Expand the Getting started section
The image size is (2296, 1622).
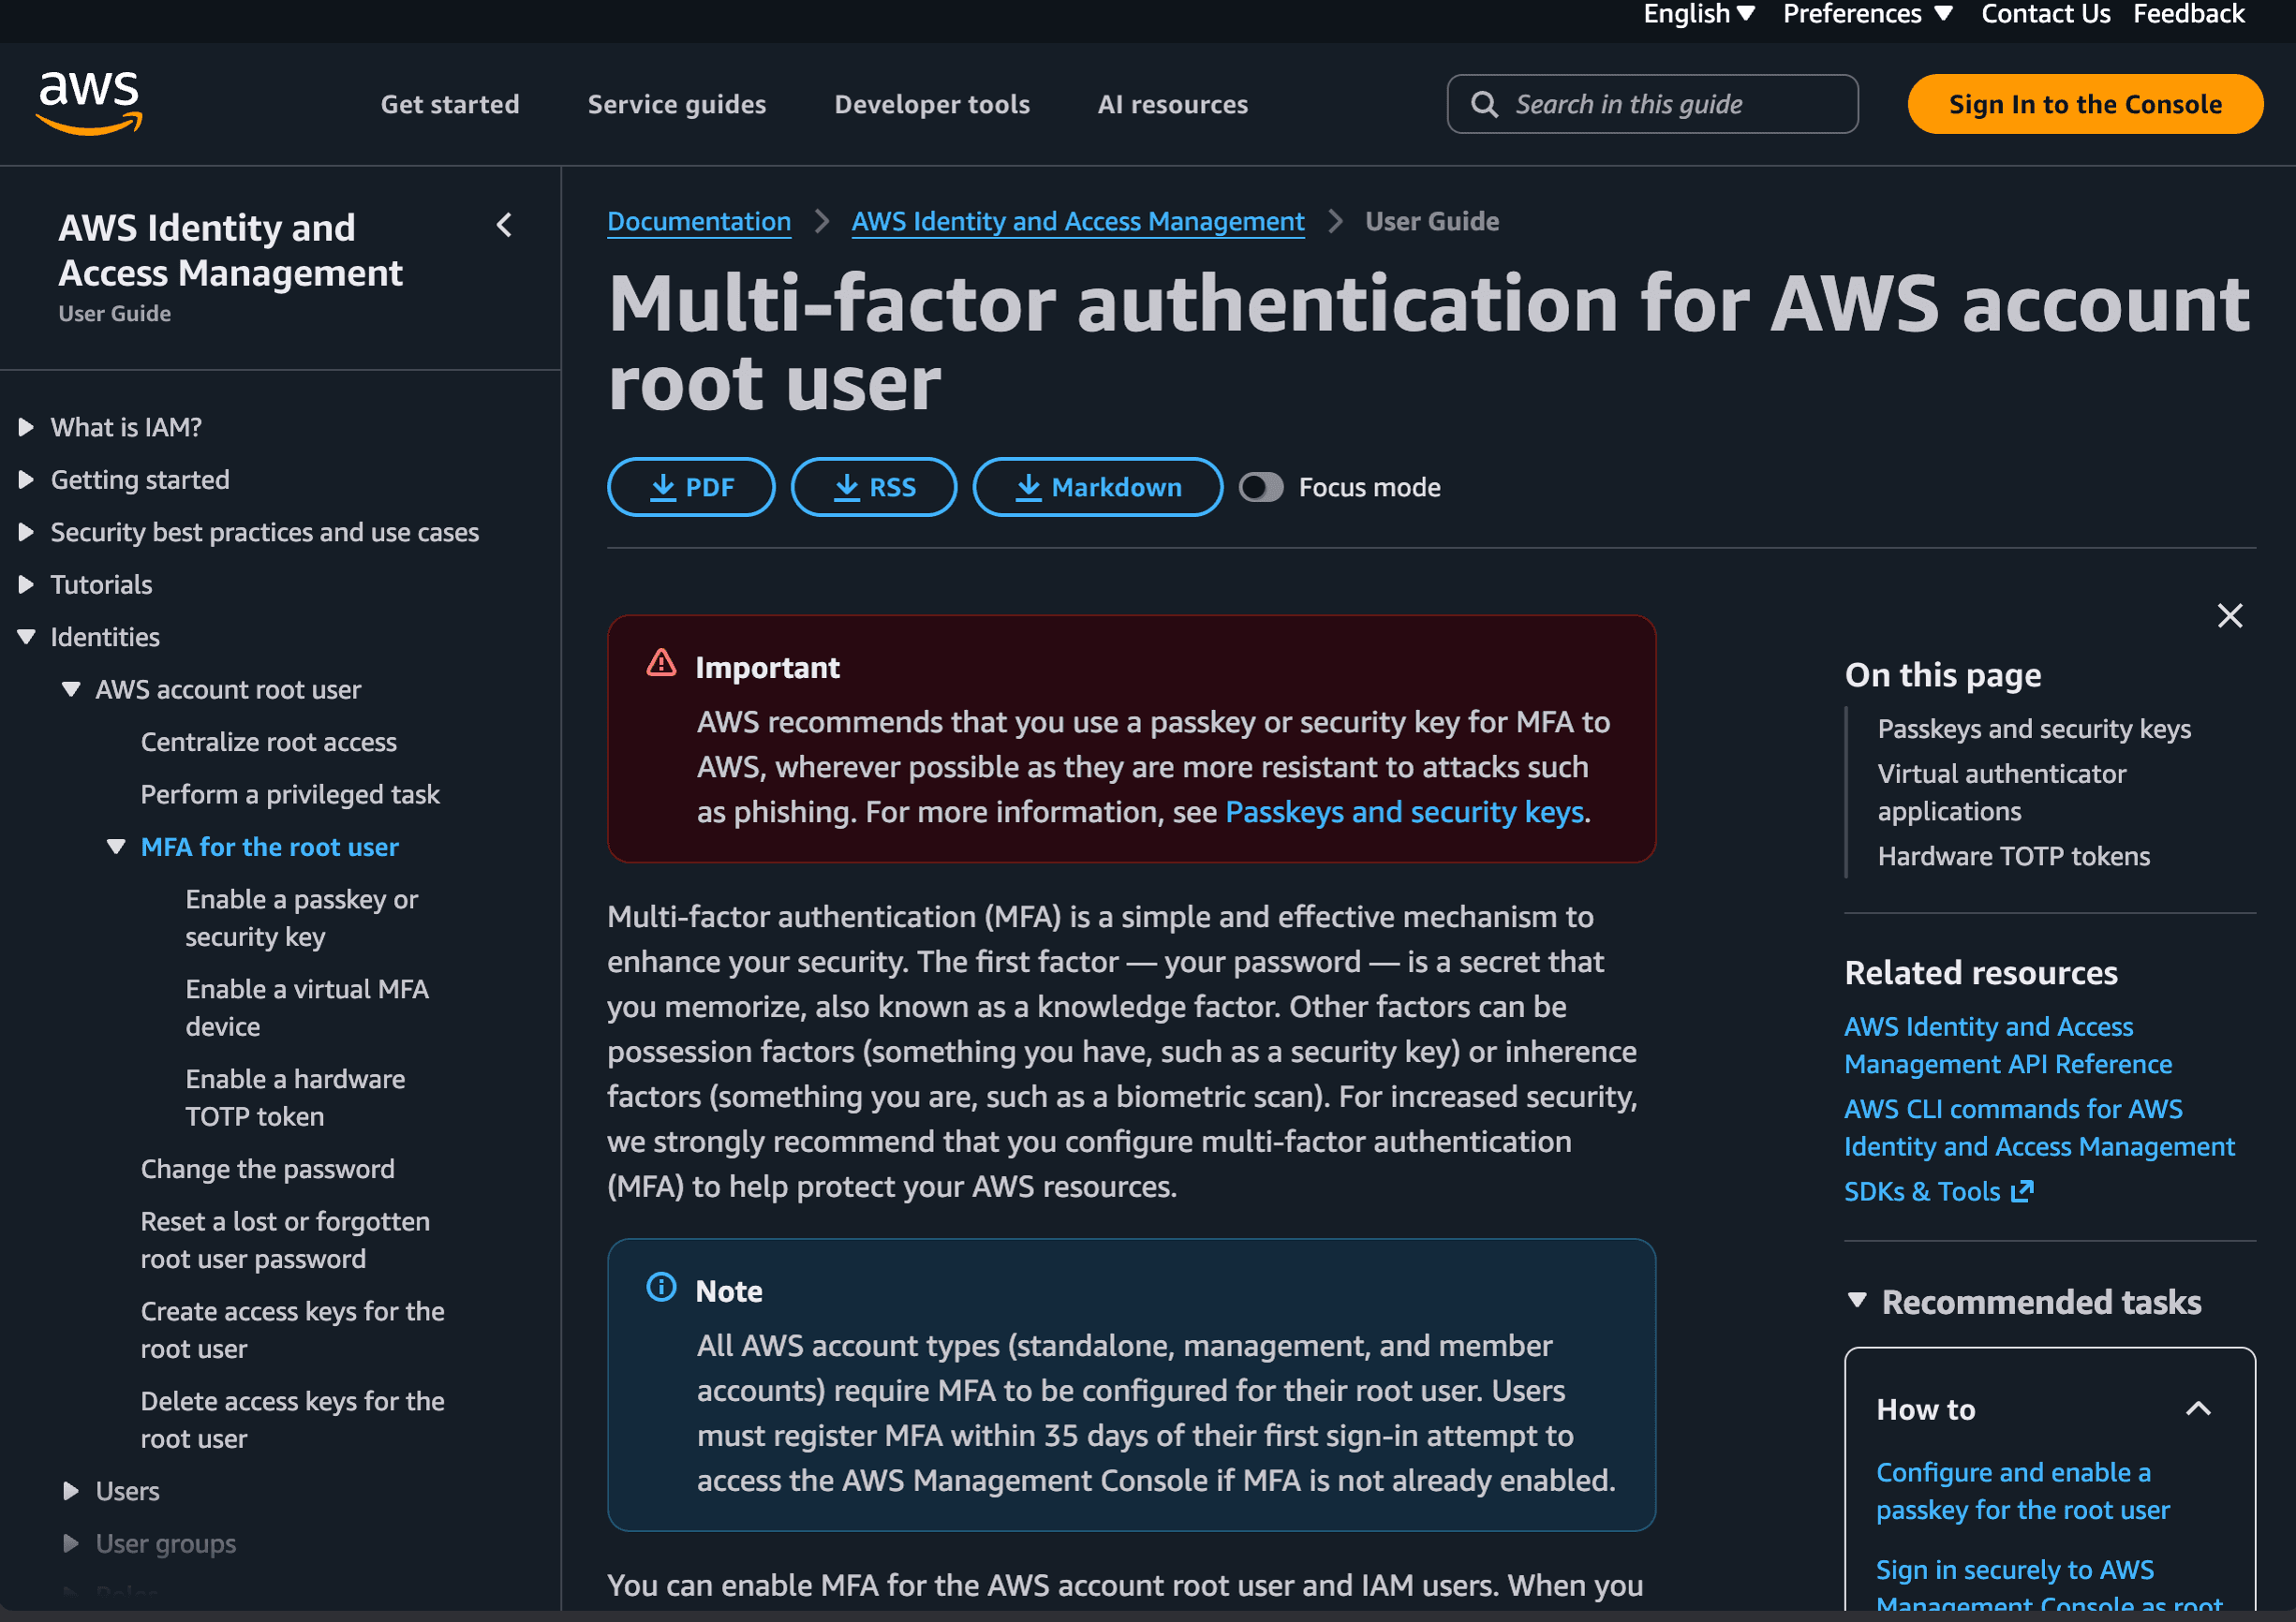pos(27,480)
